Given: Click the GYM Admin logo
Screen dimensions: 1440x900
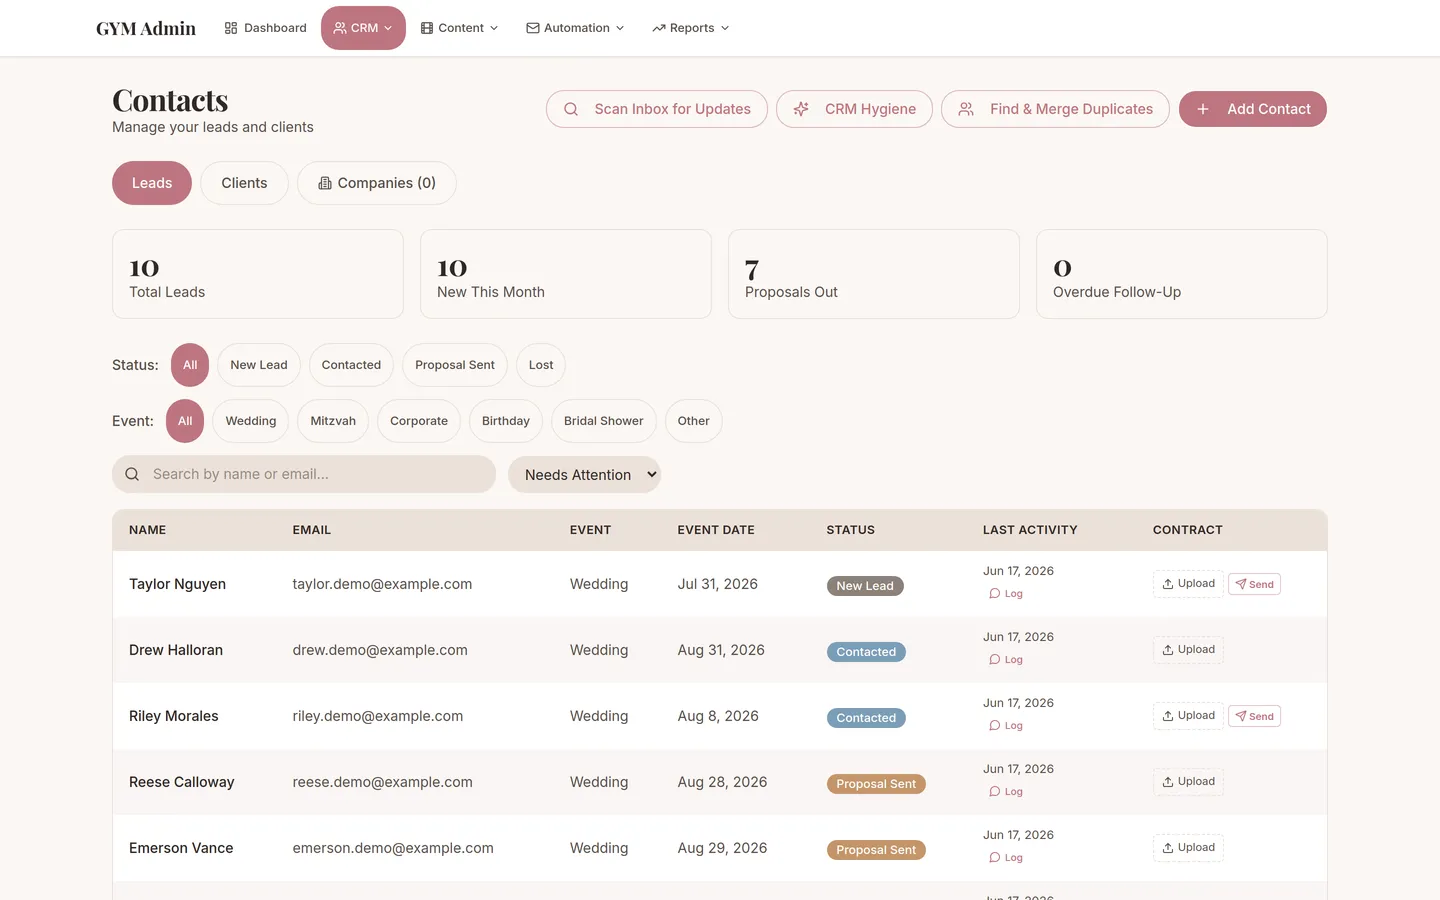Looking at the screenshot, I should (146, 28).
